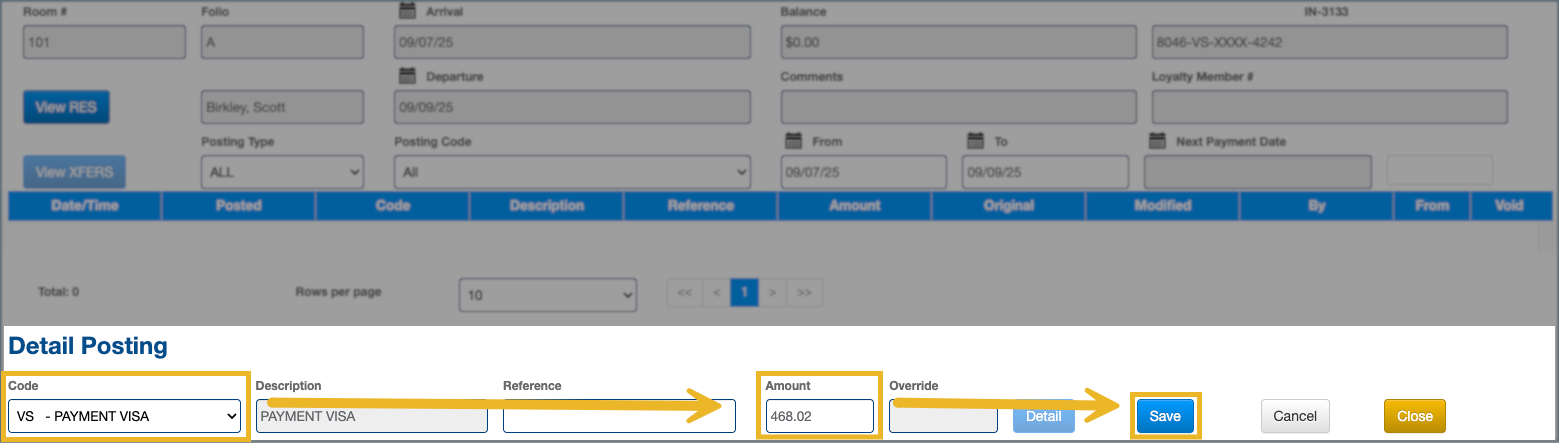Open the Posting Code dropdown
The width and height of the screenshot is (1559, 443).
[x=571, y=172]
